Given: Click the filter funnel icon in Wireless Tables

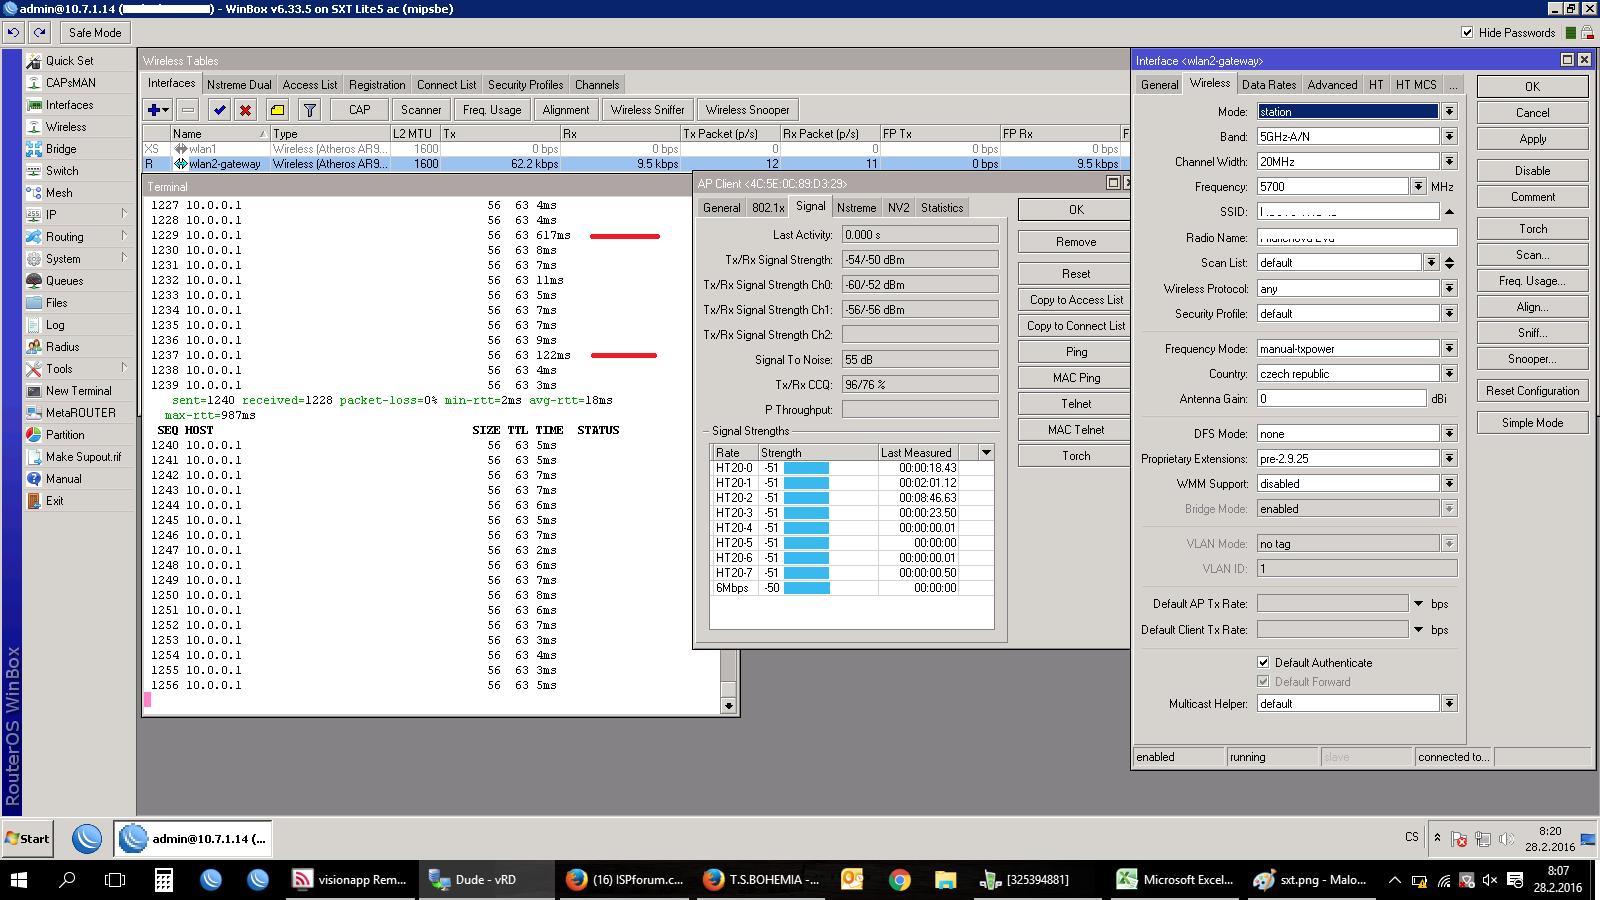Looking at the screenshot, I should pos(309,110).
